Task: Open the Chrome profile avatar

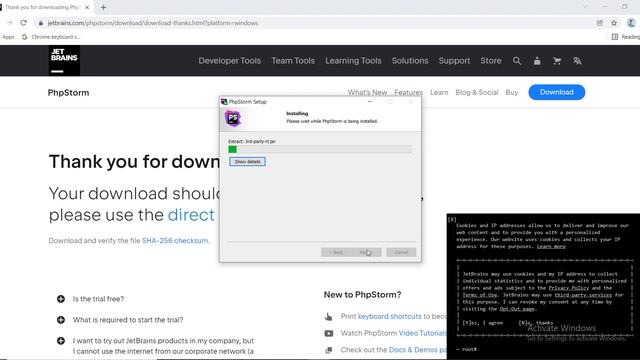Action: pos(631,23)
